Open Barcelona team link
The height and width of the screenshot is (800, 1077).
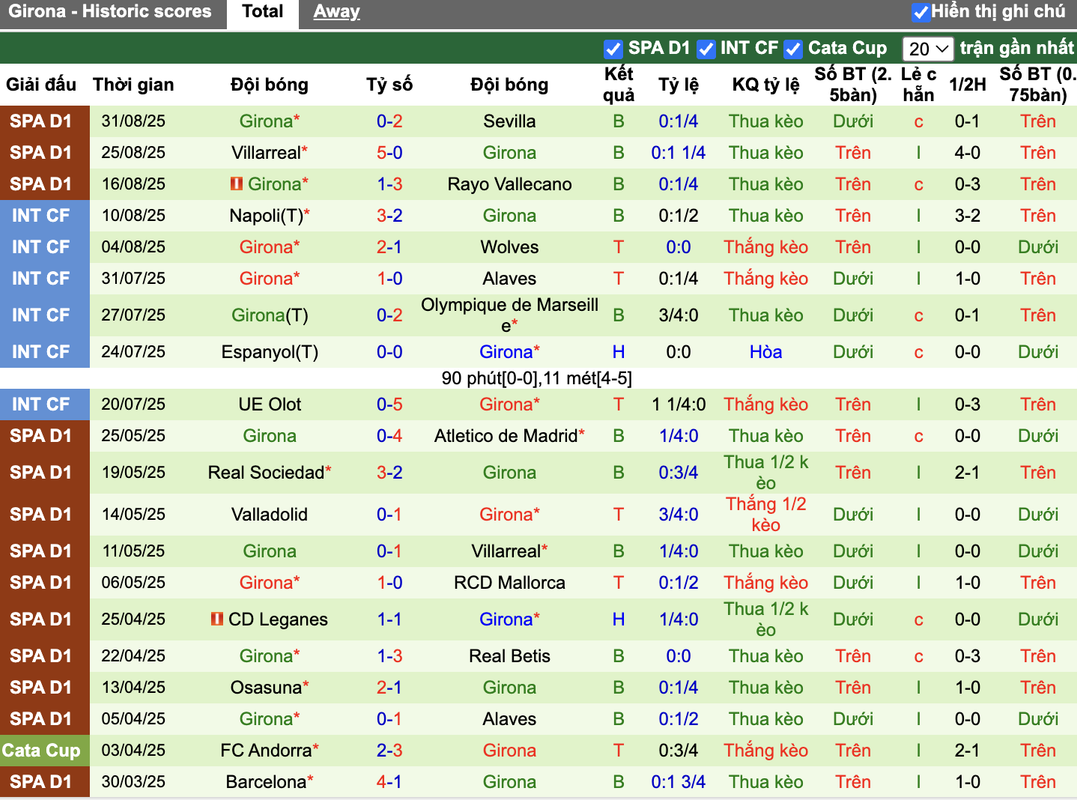click(x=269, y=781)
